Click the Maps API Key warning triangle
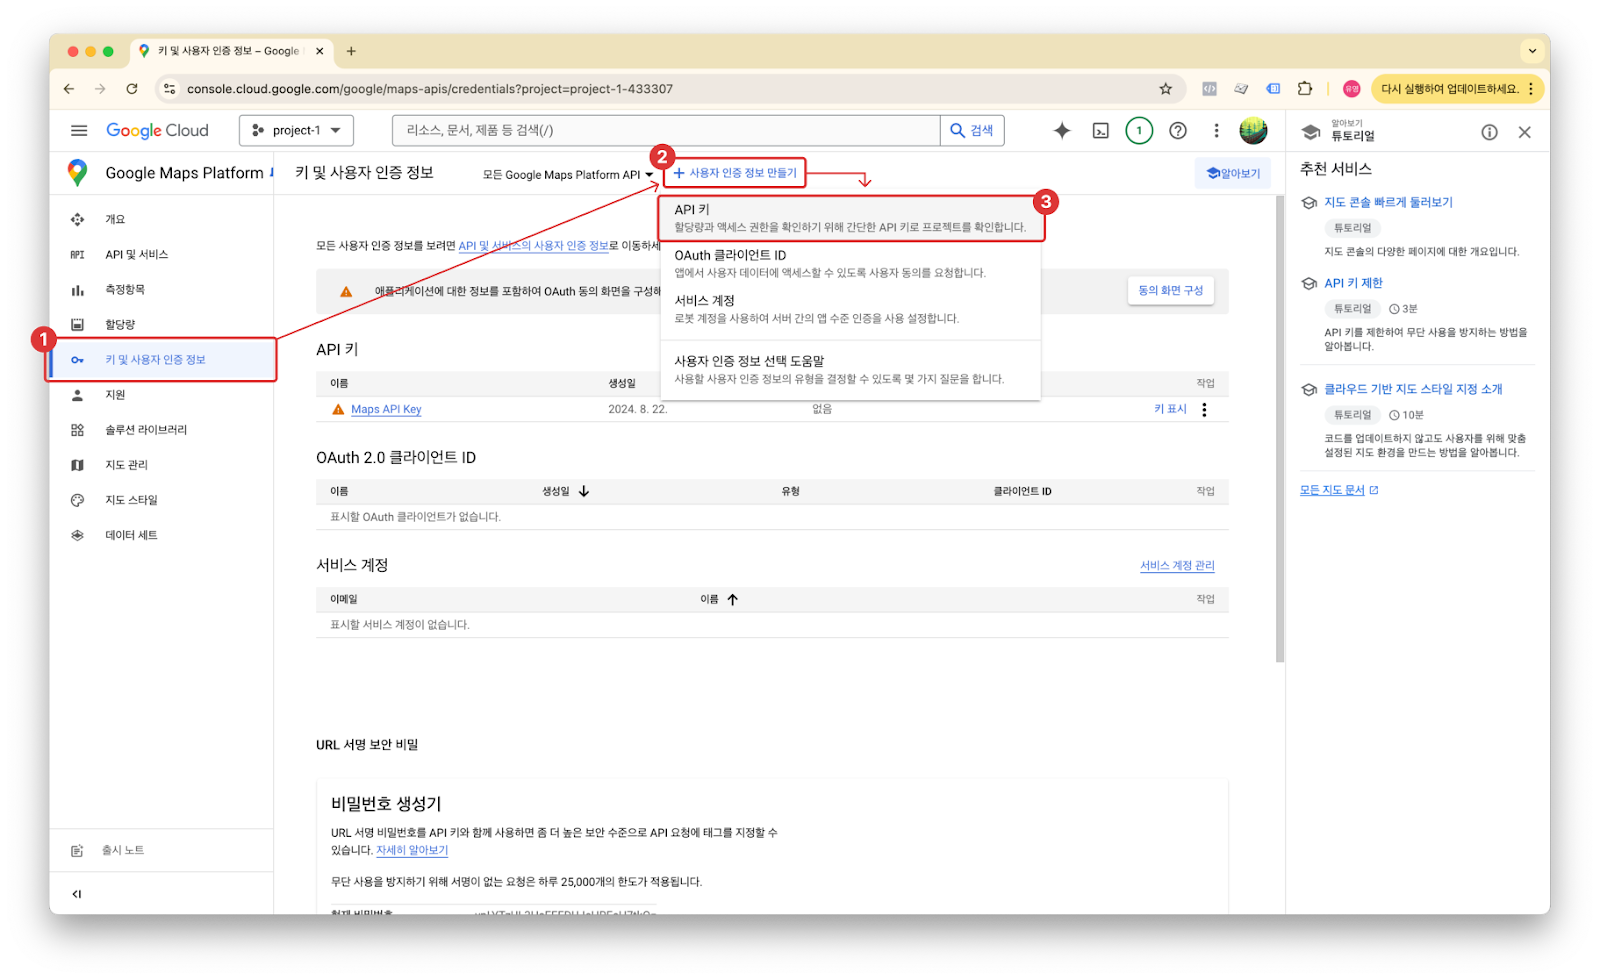This screenshot has height=980, width=1600. [338, 409]
